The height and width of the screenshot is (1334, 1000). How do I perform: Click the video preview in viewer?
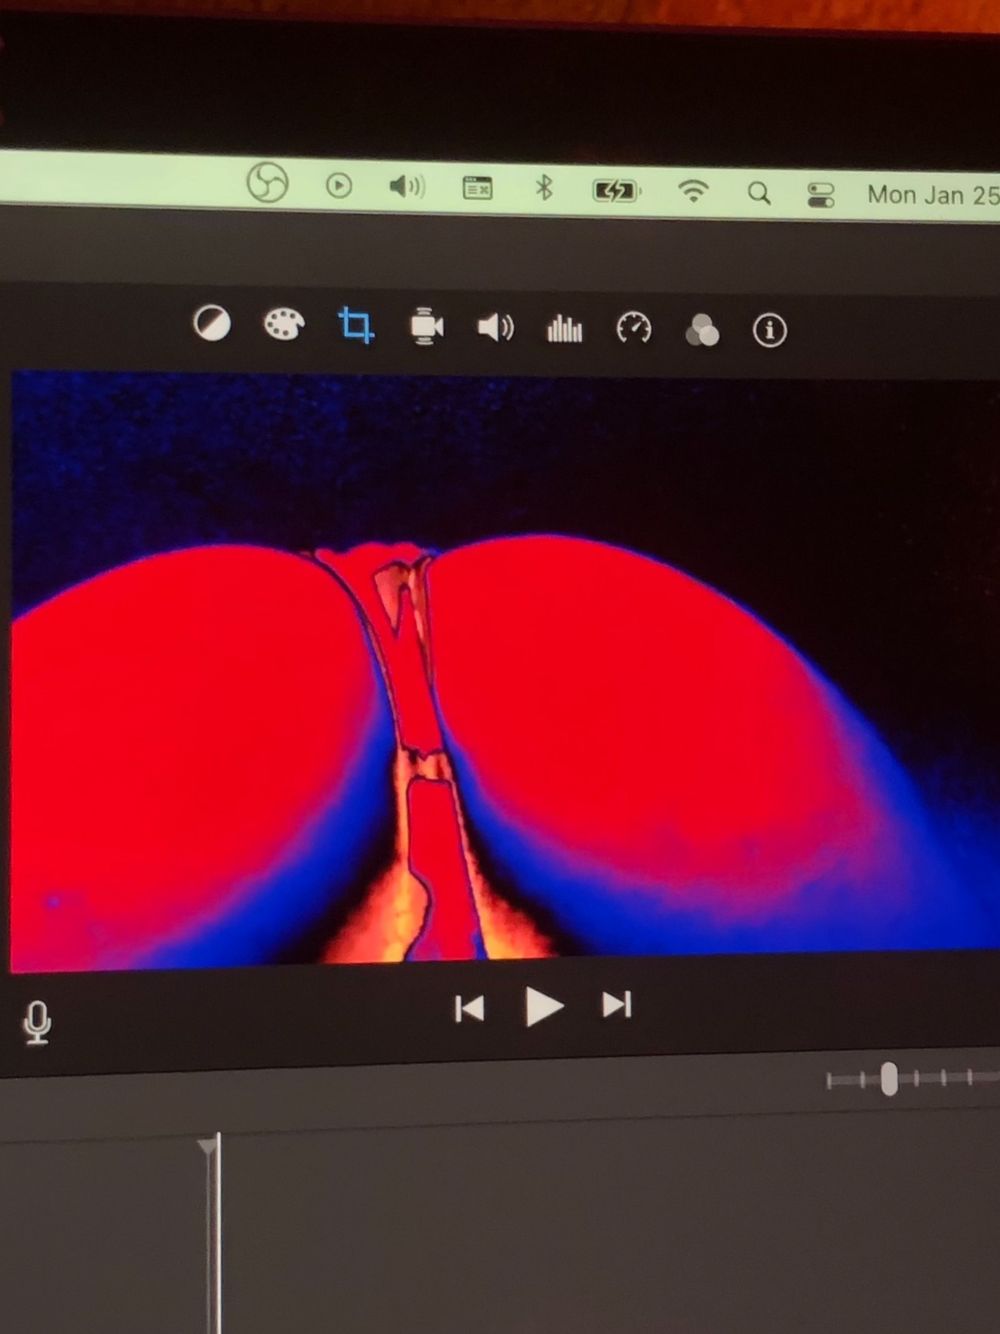click(x=505, y=670)
